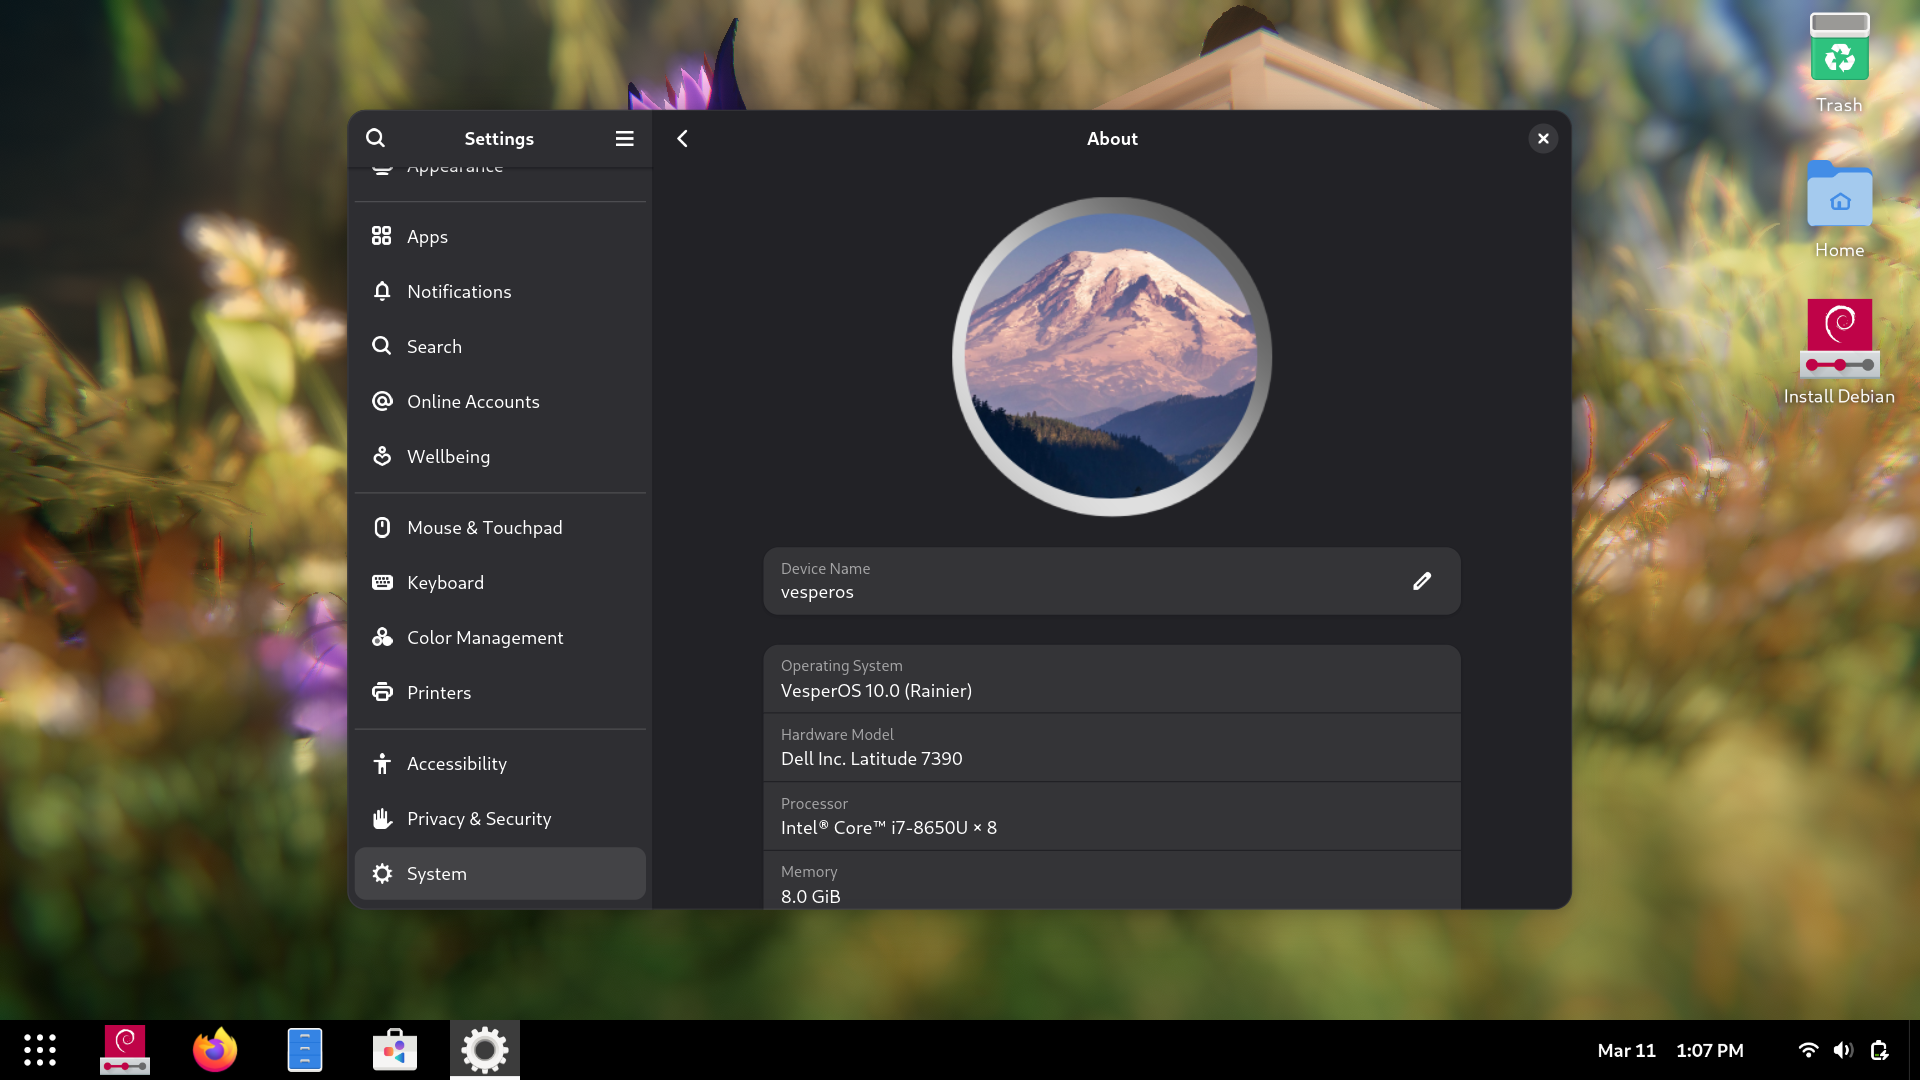Click the 'Settings' sidebar title
Image resolution: width=1920 pixels, height=1080 pixels.
(499, 138)
